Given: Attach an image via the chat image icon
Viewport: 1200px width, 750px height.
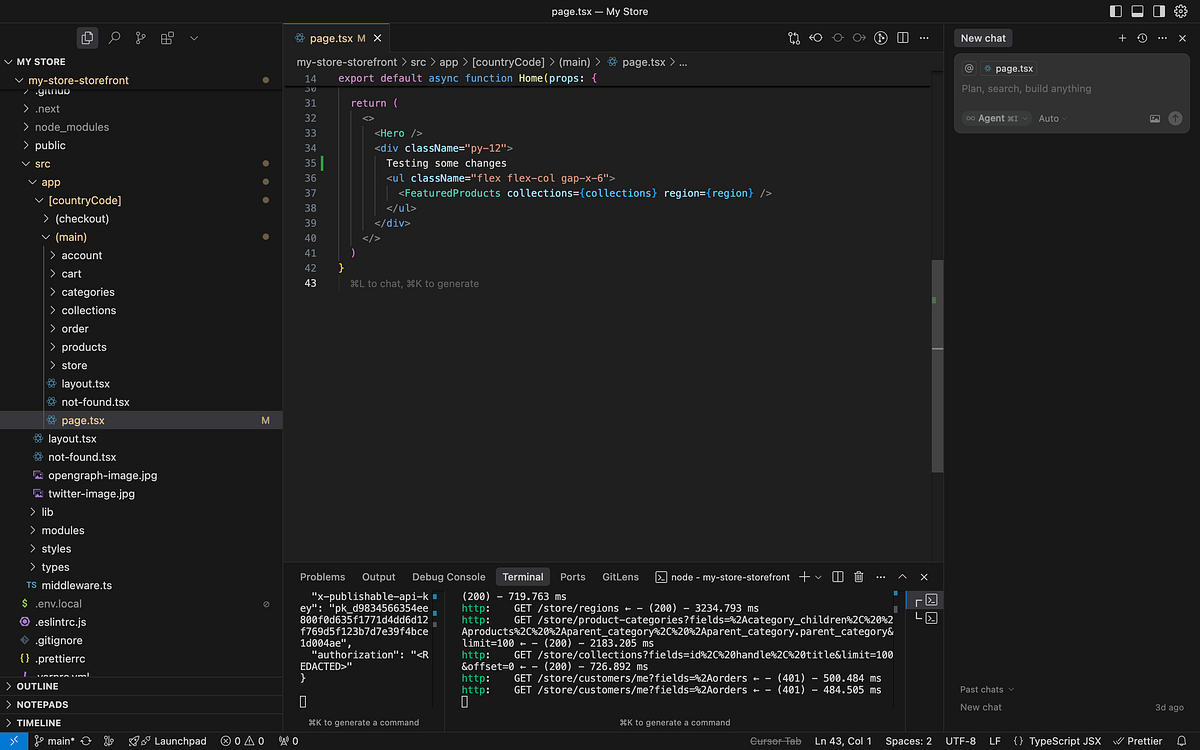Looking at the screenshot, I should (1154, 117).
